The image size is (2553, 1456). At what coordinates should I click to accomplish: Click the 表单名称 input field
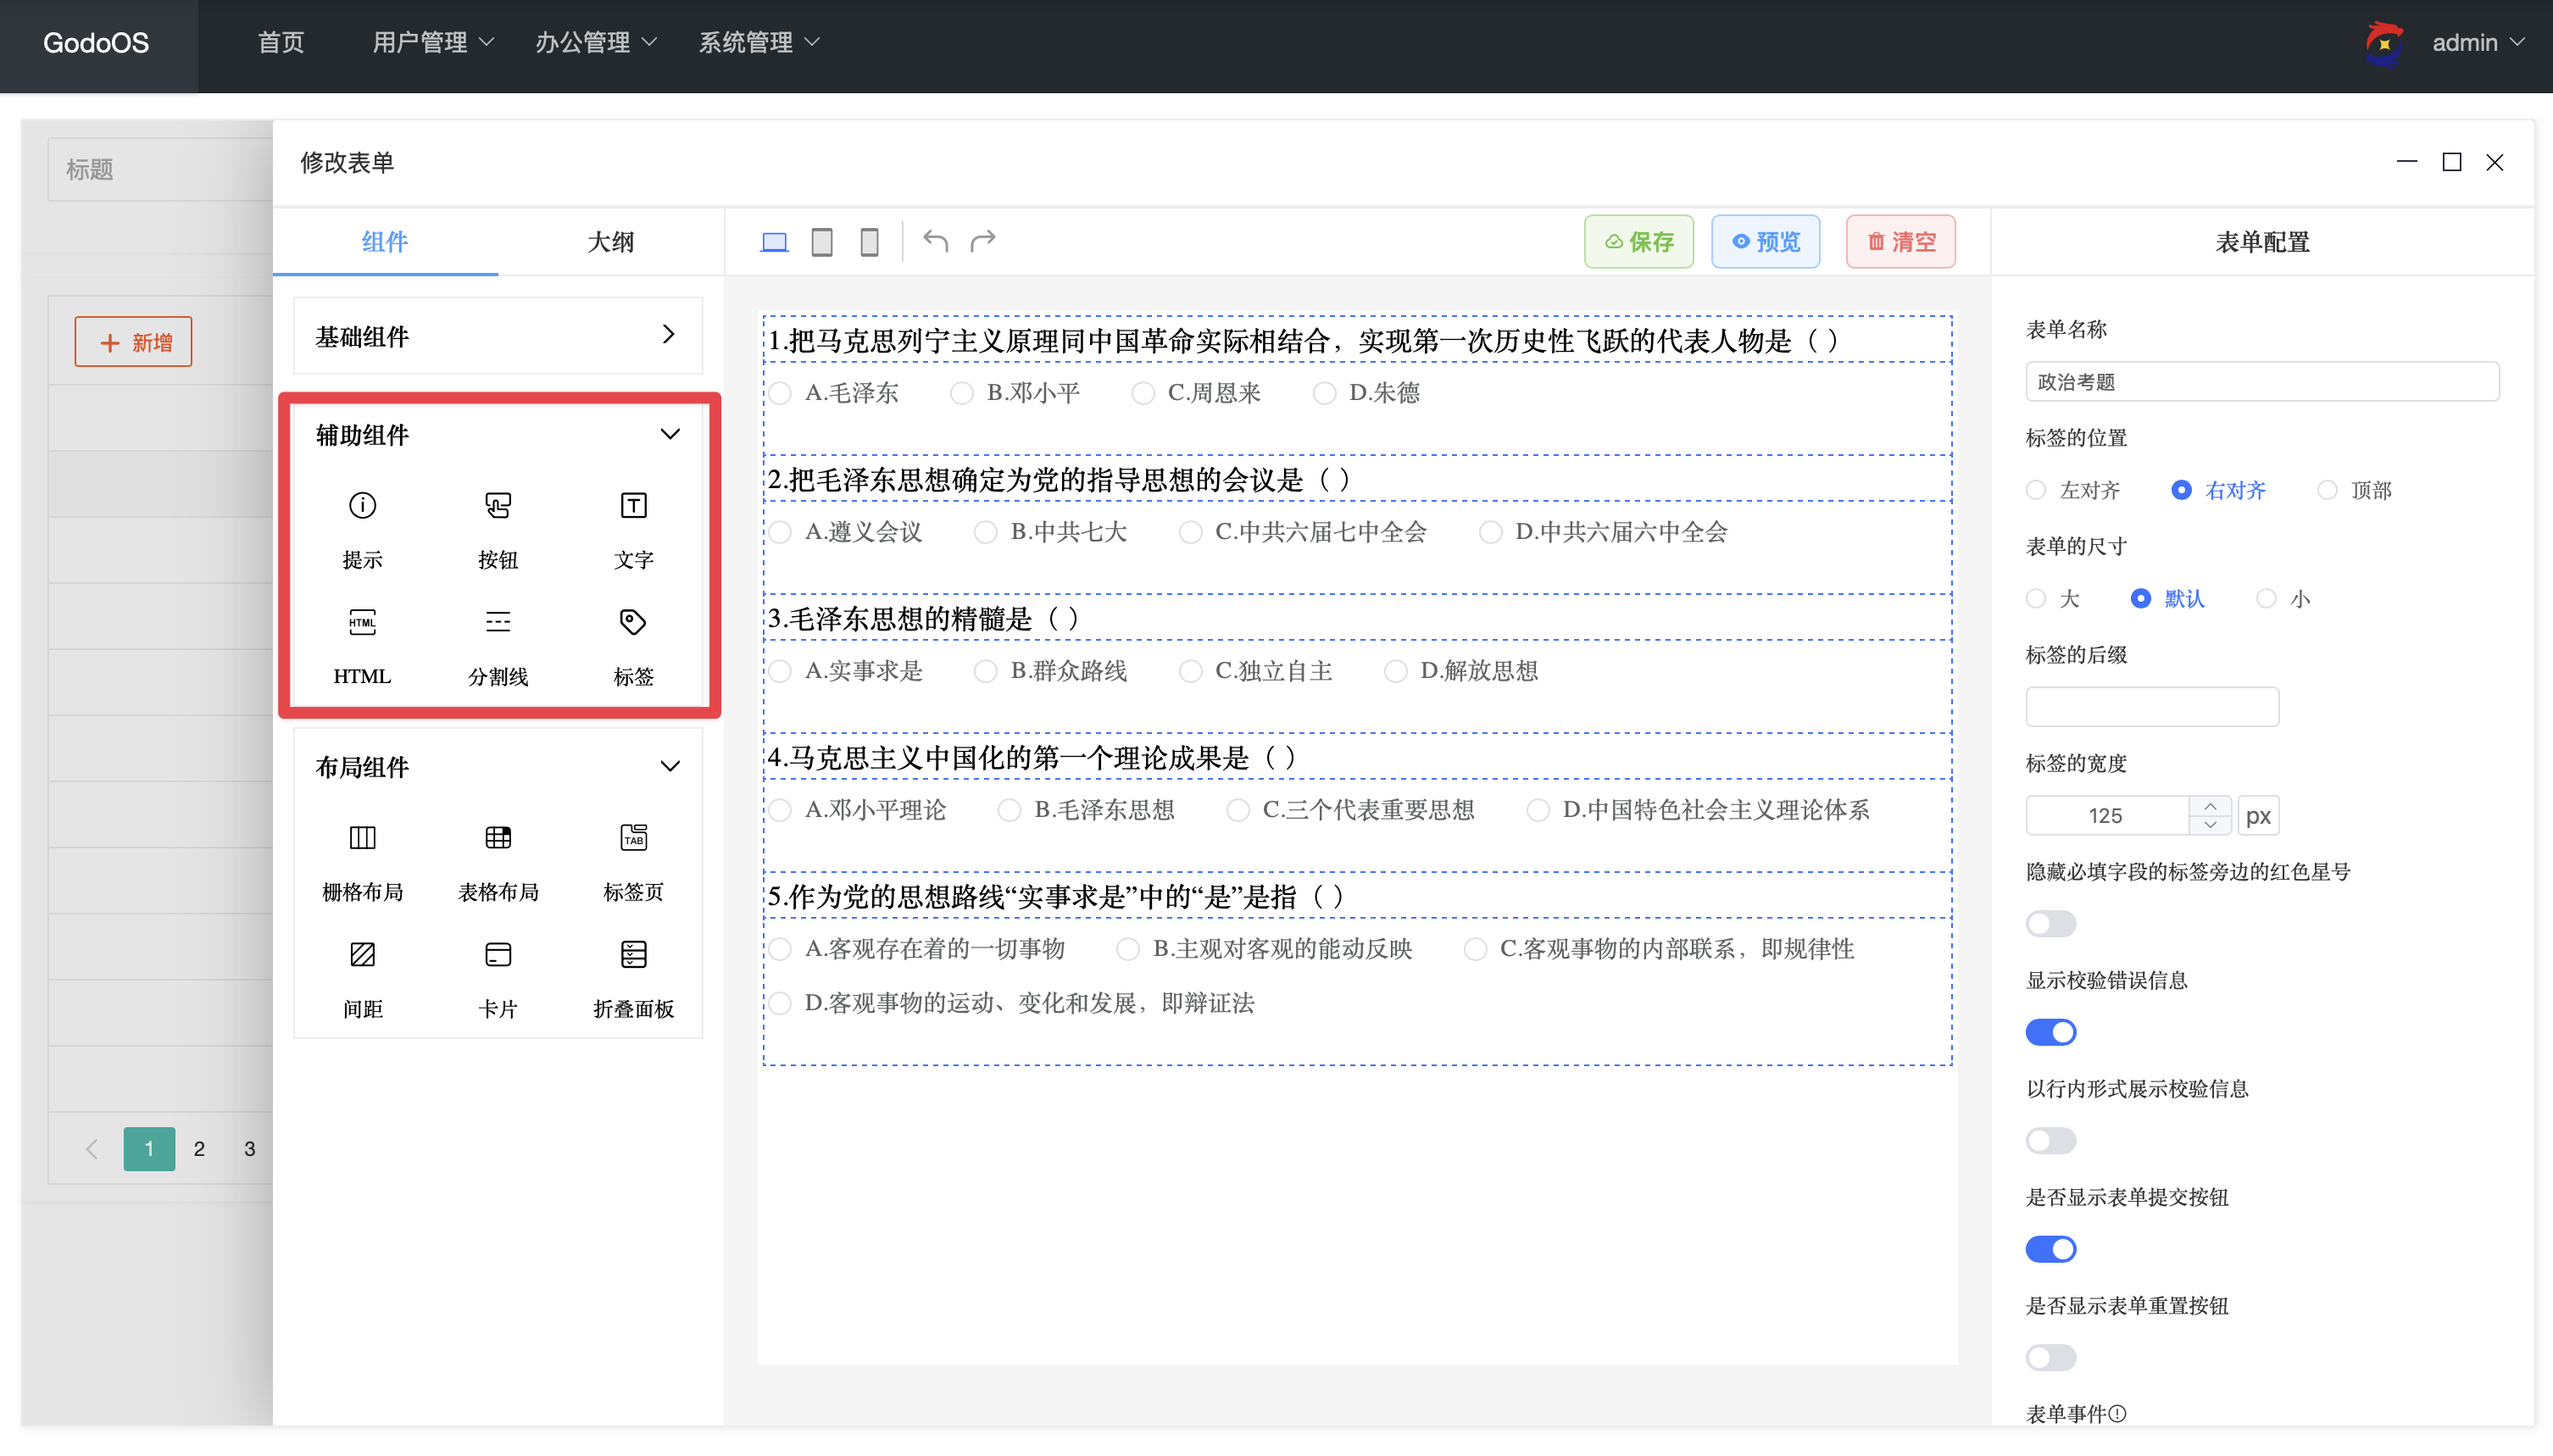point(2262,382)
